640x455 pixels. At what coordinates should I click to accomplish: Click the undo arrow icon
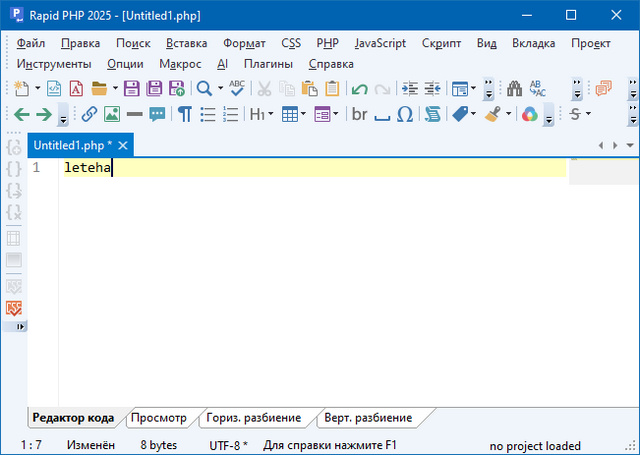click(x=359, y=88)
